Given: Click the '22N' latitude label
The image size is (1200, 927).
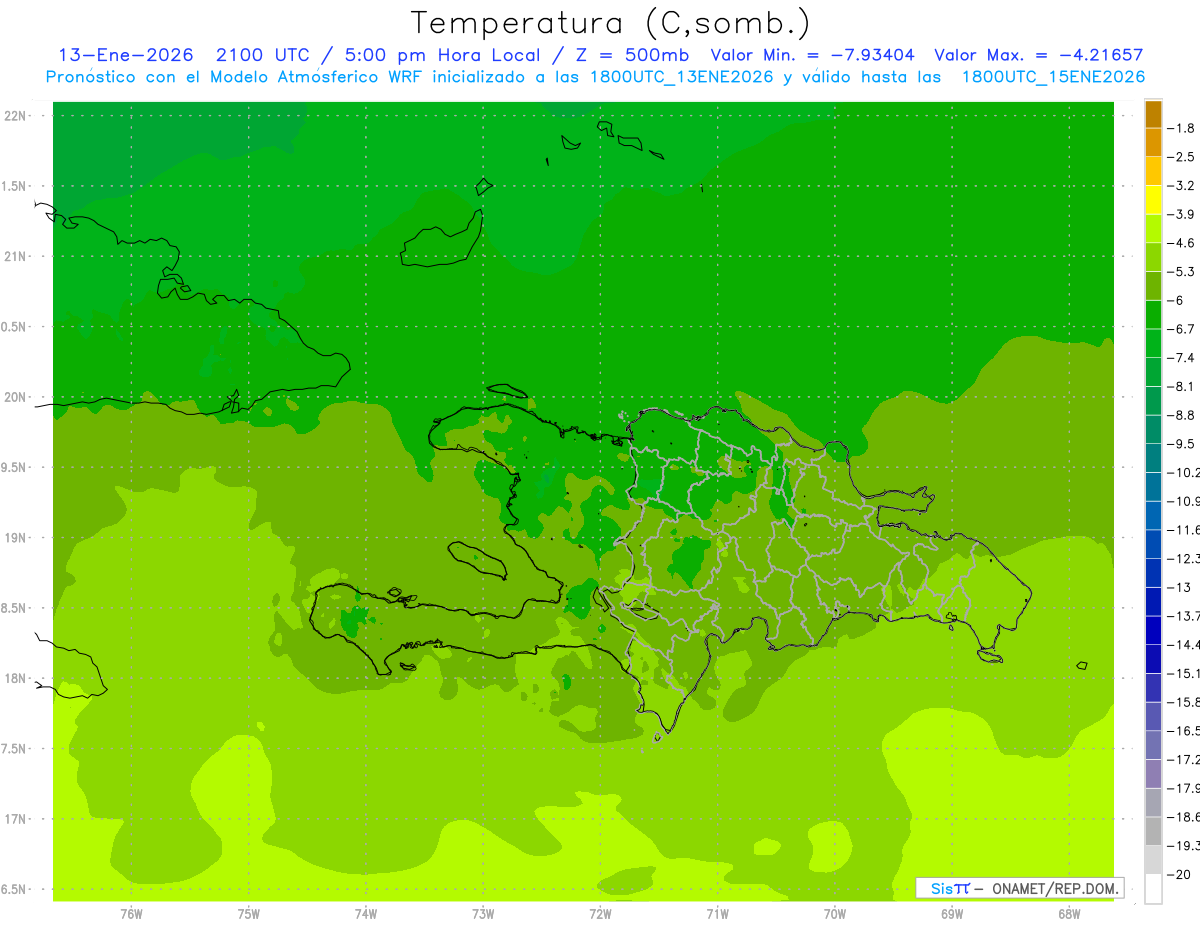Looking at the screenshot, I should click(17, 116).
